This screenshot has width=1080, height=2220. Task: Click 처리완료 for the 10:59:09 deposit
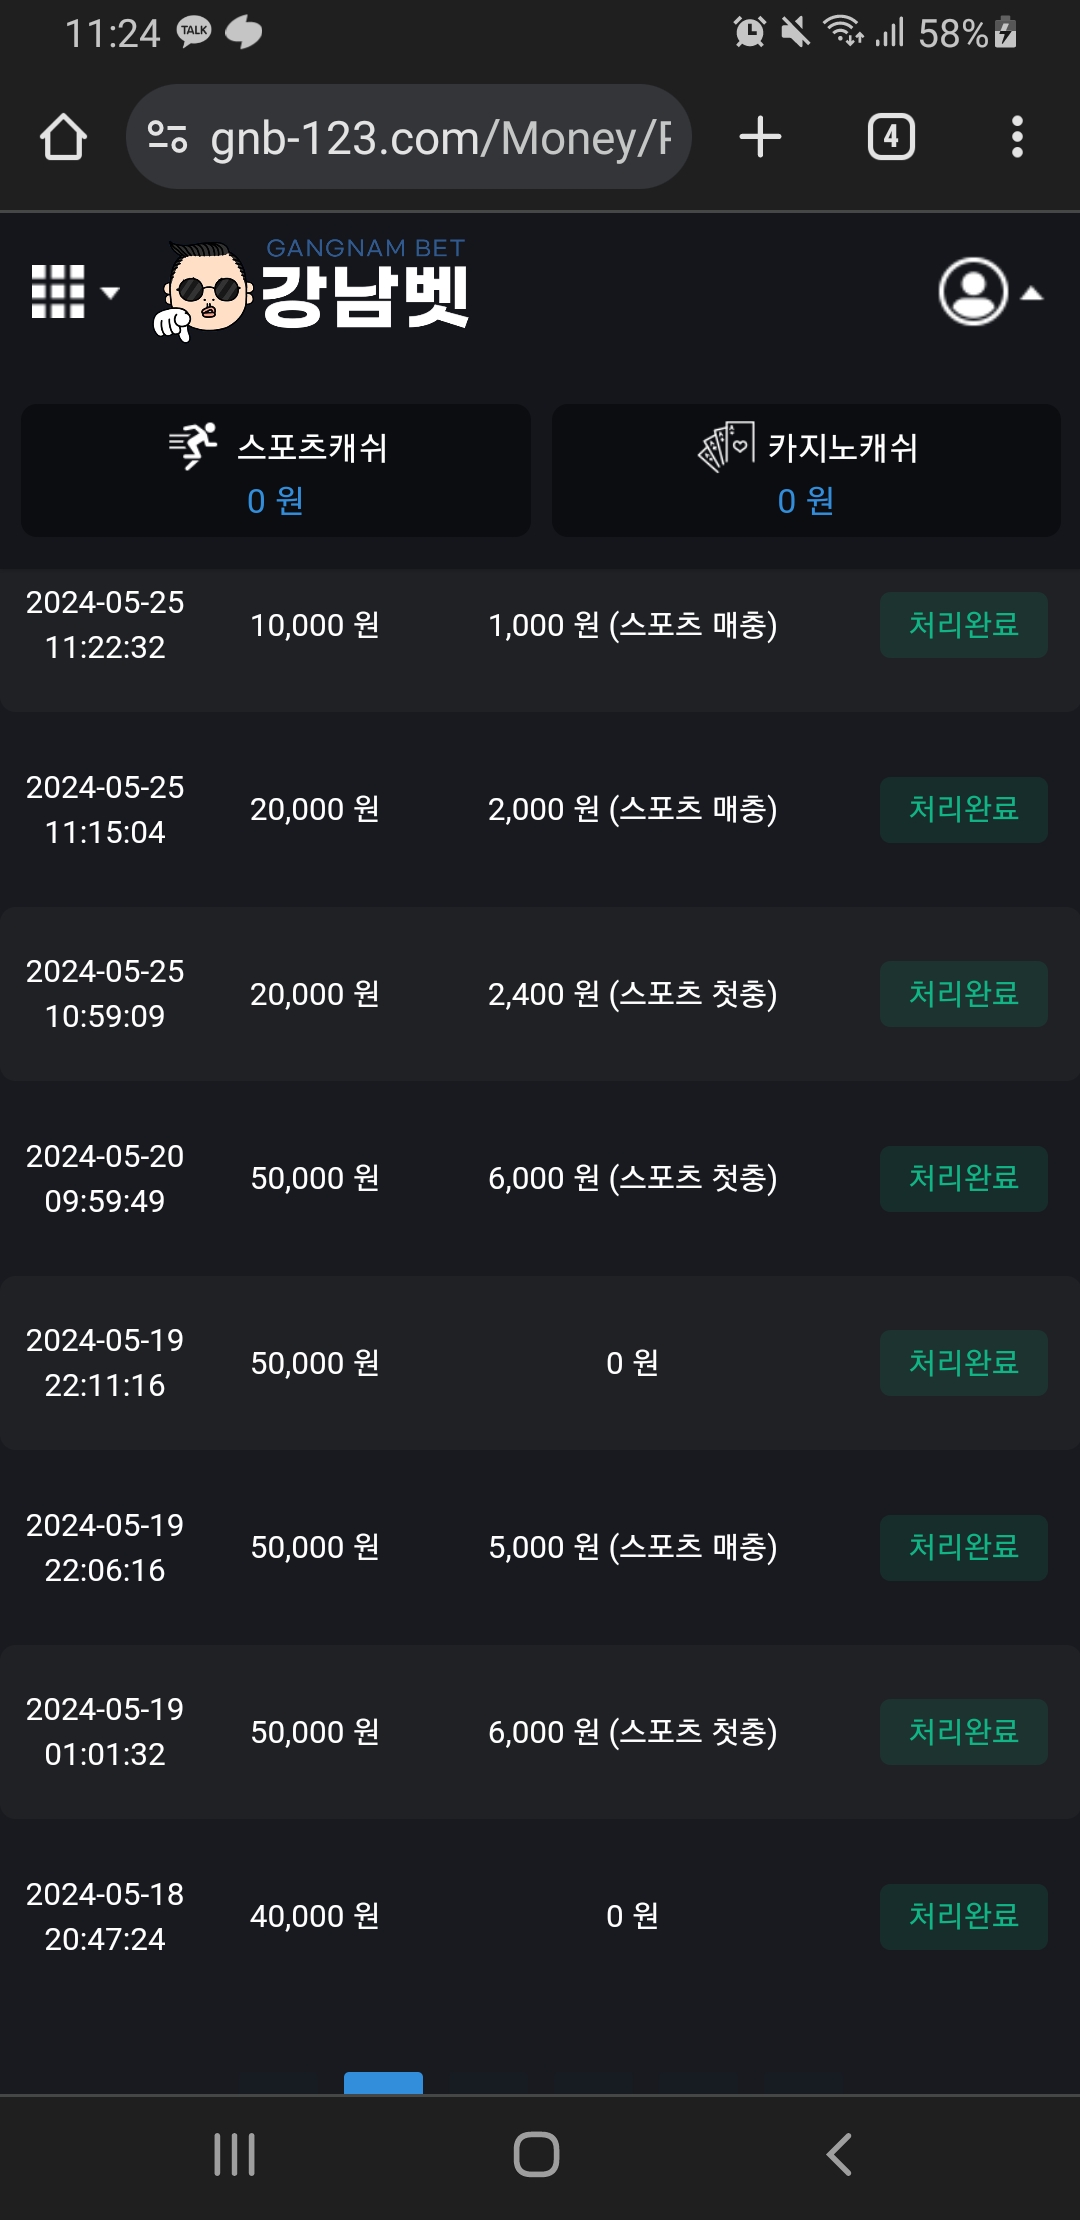(963, 994)
